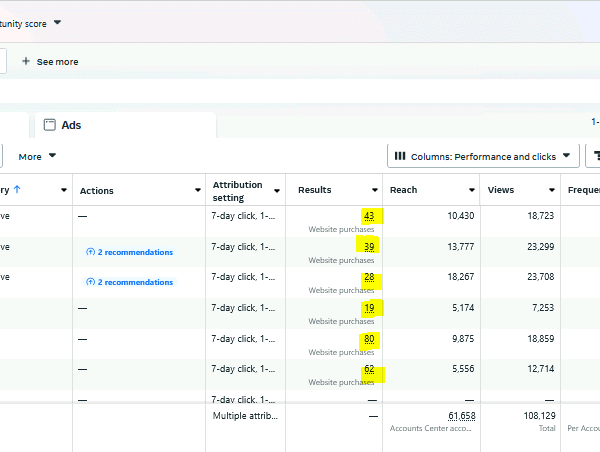Open the Views column header dropdown

(551, 190)
